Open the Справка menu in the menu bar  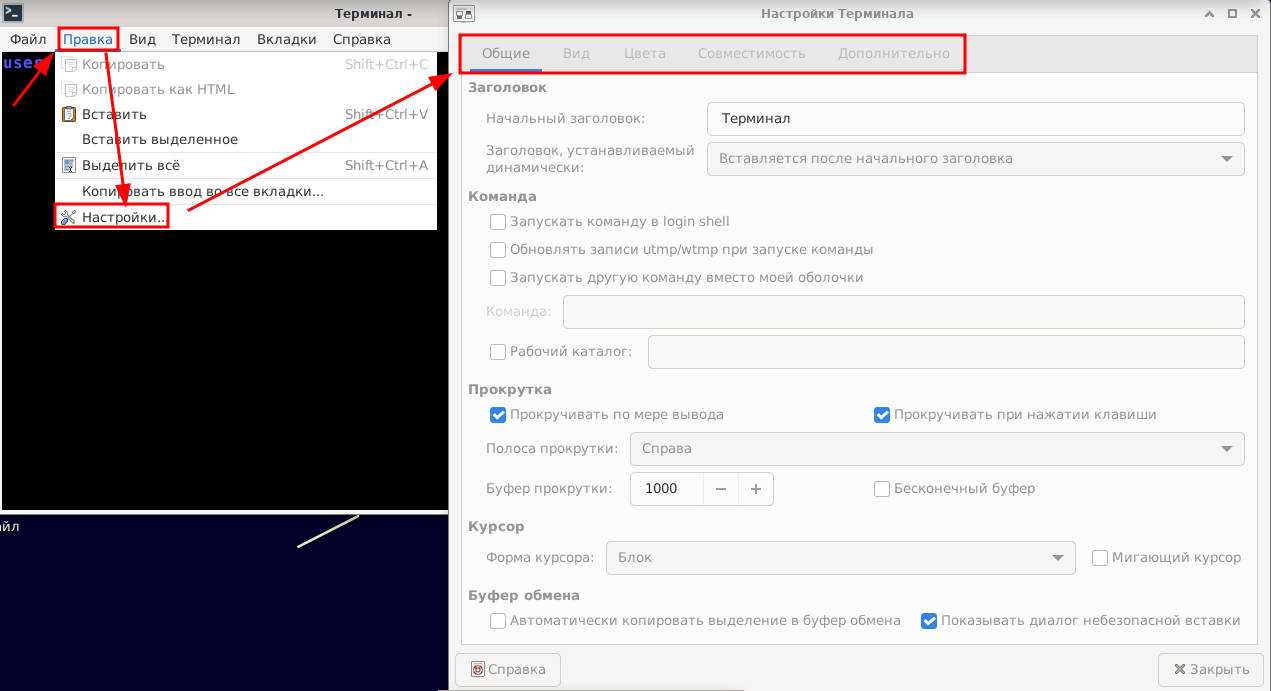click(362, 39)
